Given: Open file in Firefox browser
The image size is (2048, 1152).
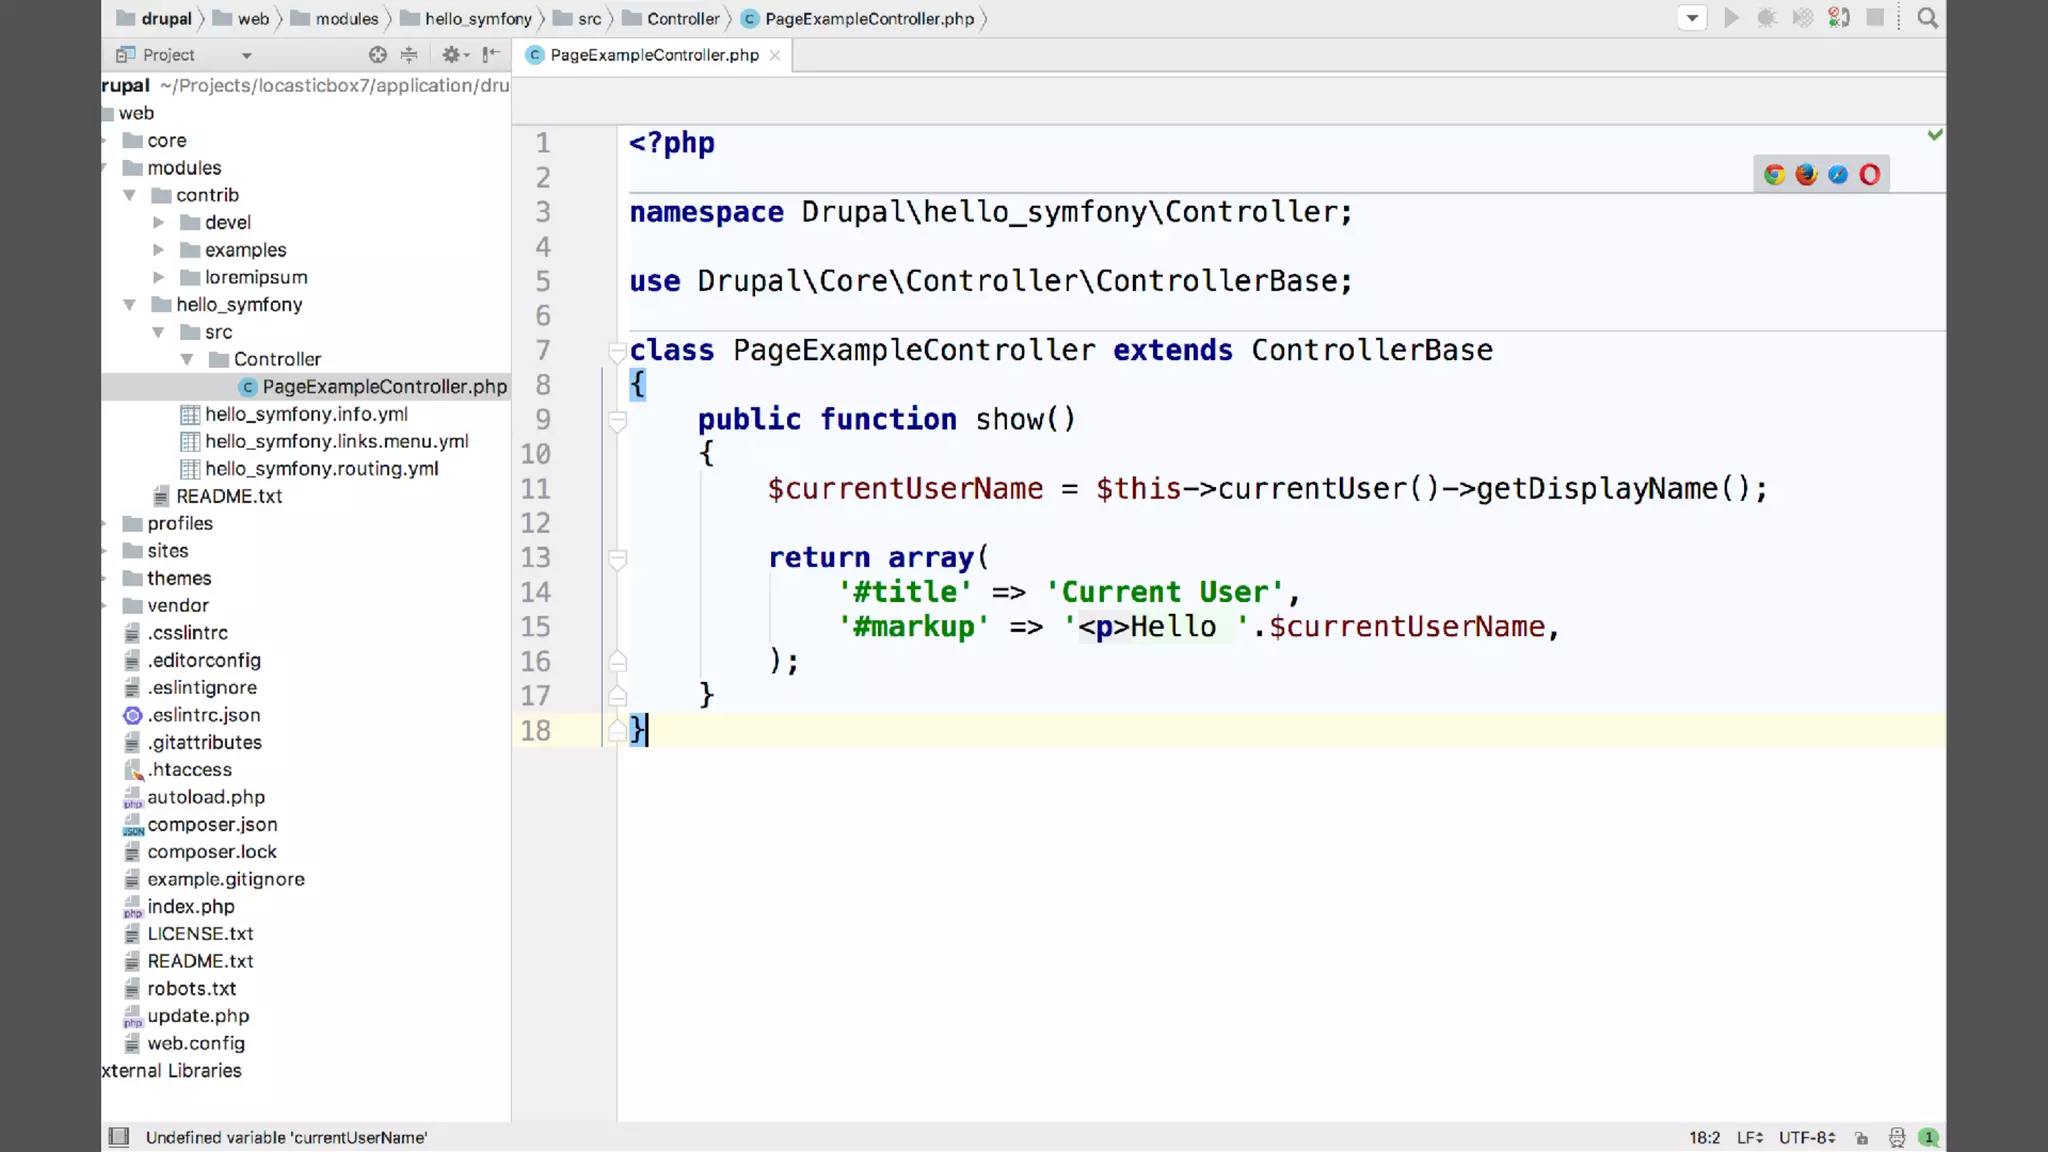Looking at the screenshot, I should [x=1806, y=175].
